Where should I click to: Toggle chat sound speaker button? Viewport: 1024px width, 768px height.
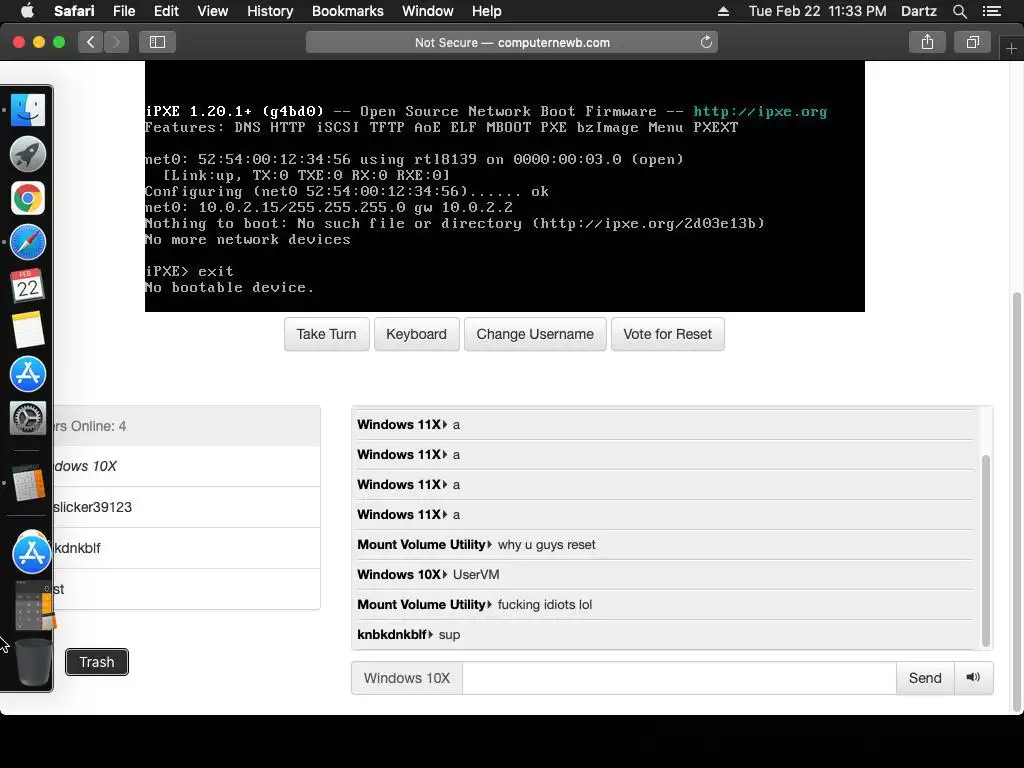point(973,677)
